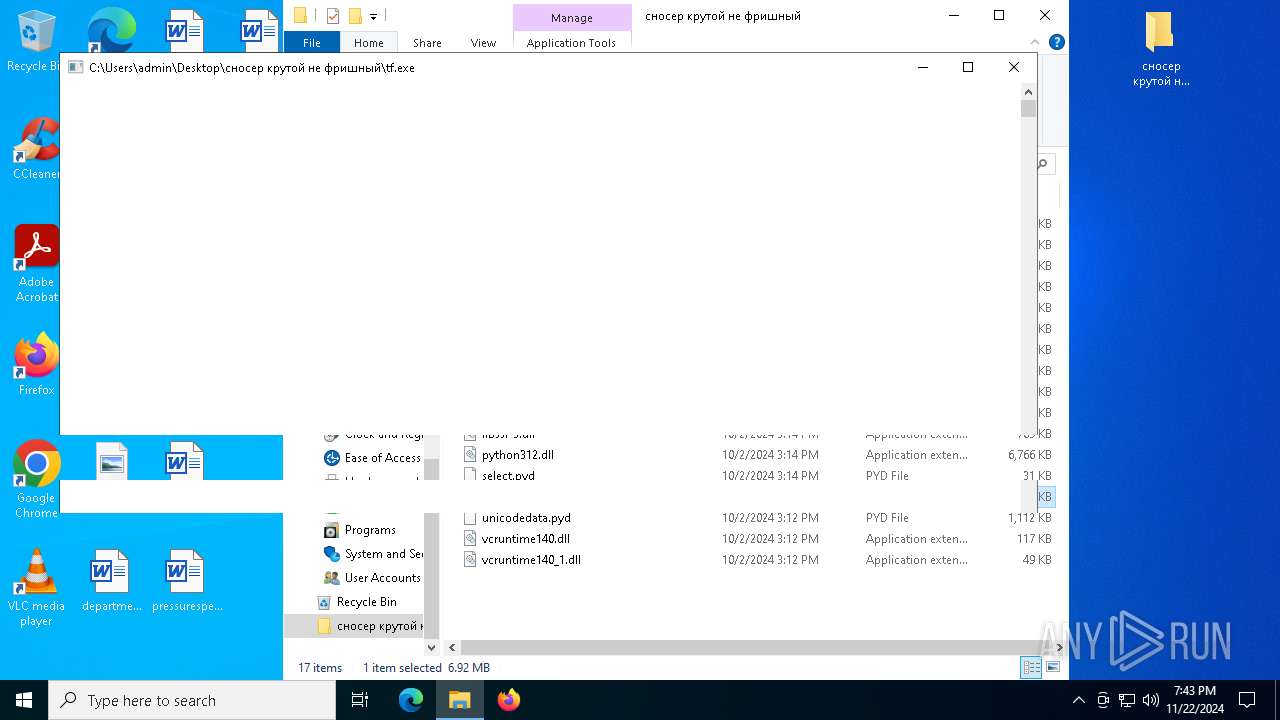The height and width of the screenshot is (720, 1280).
Task: Maximize the tf.exe console window
Action: point(967,67)
